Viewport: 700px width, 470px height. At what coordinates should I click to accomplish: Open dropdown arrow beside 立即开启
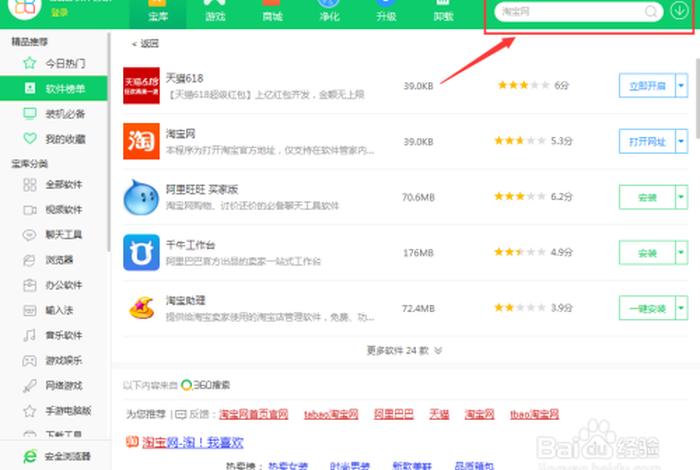pyautogui.click(x=681, y=85)
